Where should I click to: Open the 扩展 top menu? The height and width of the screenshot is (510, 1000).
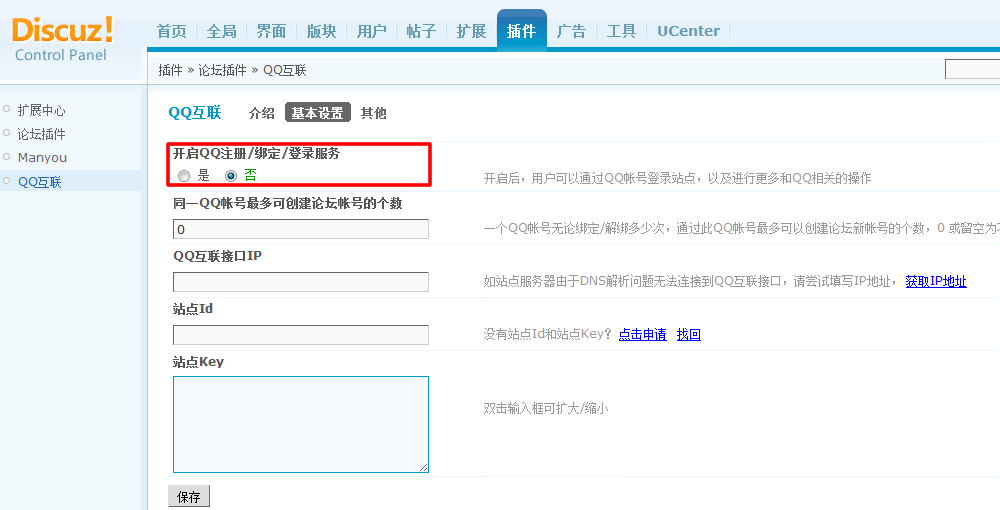point(471,31)
